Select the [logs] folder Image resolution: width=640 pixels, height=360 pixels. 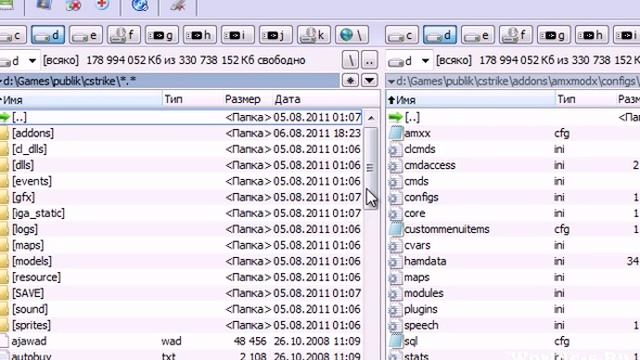click(180, 229)
